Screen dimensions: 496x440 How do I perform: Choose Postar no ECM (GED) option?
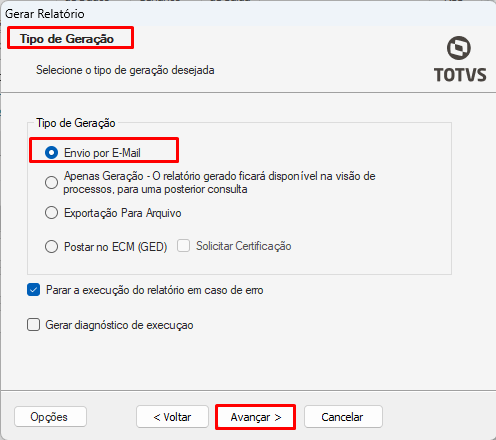(51, 247)
